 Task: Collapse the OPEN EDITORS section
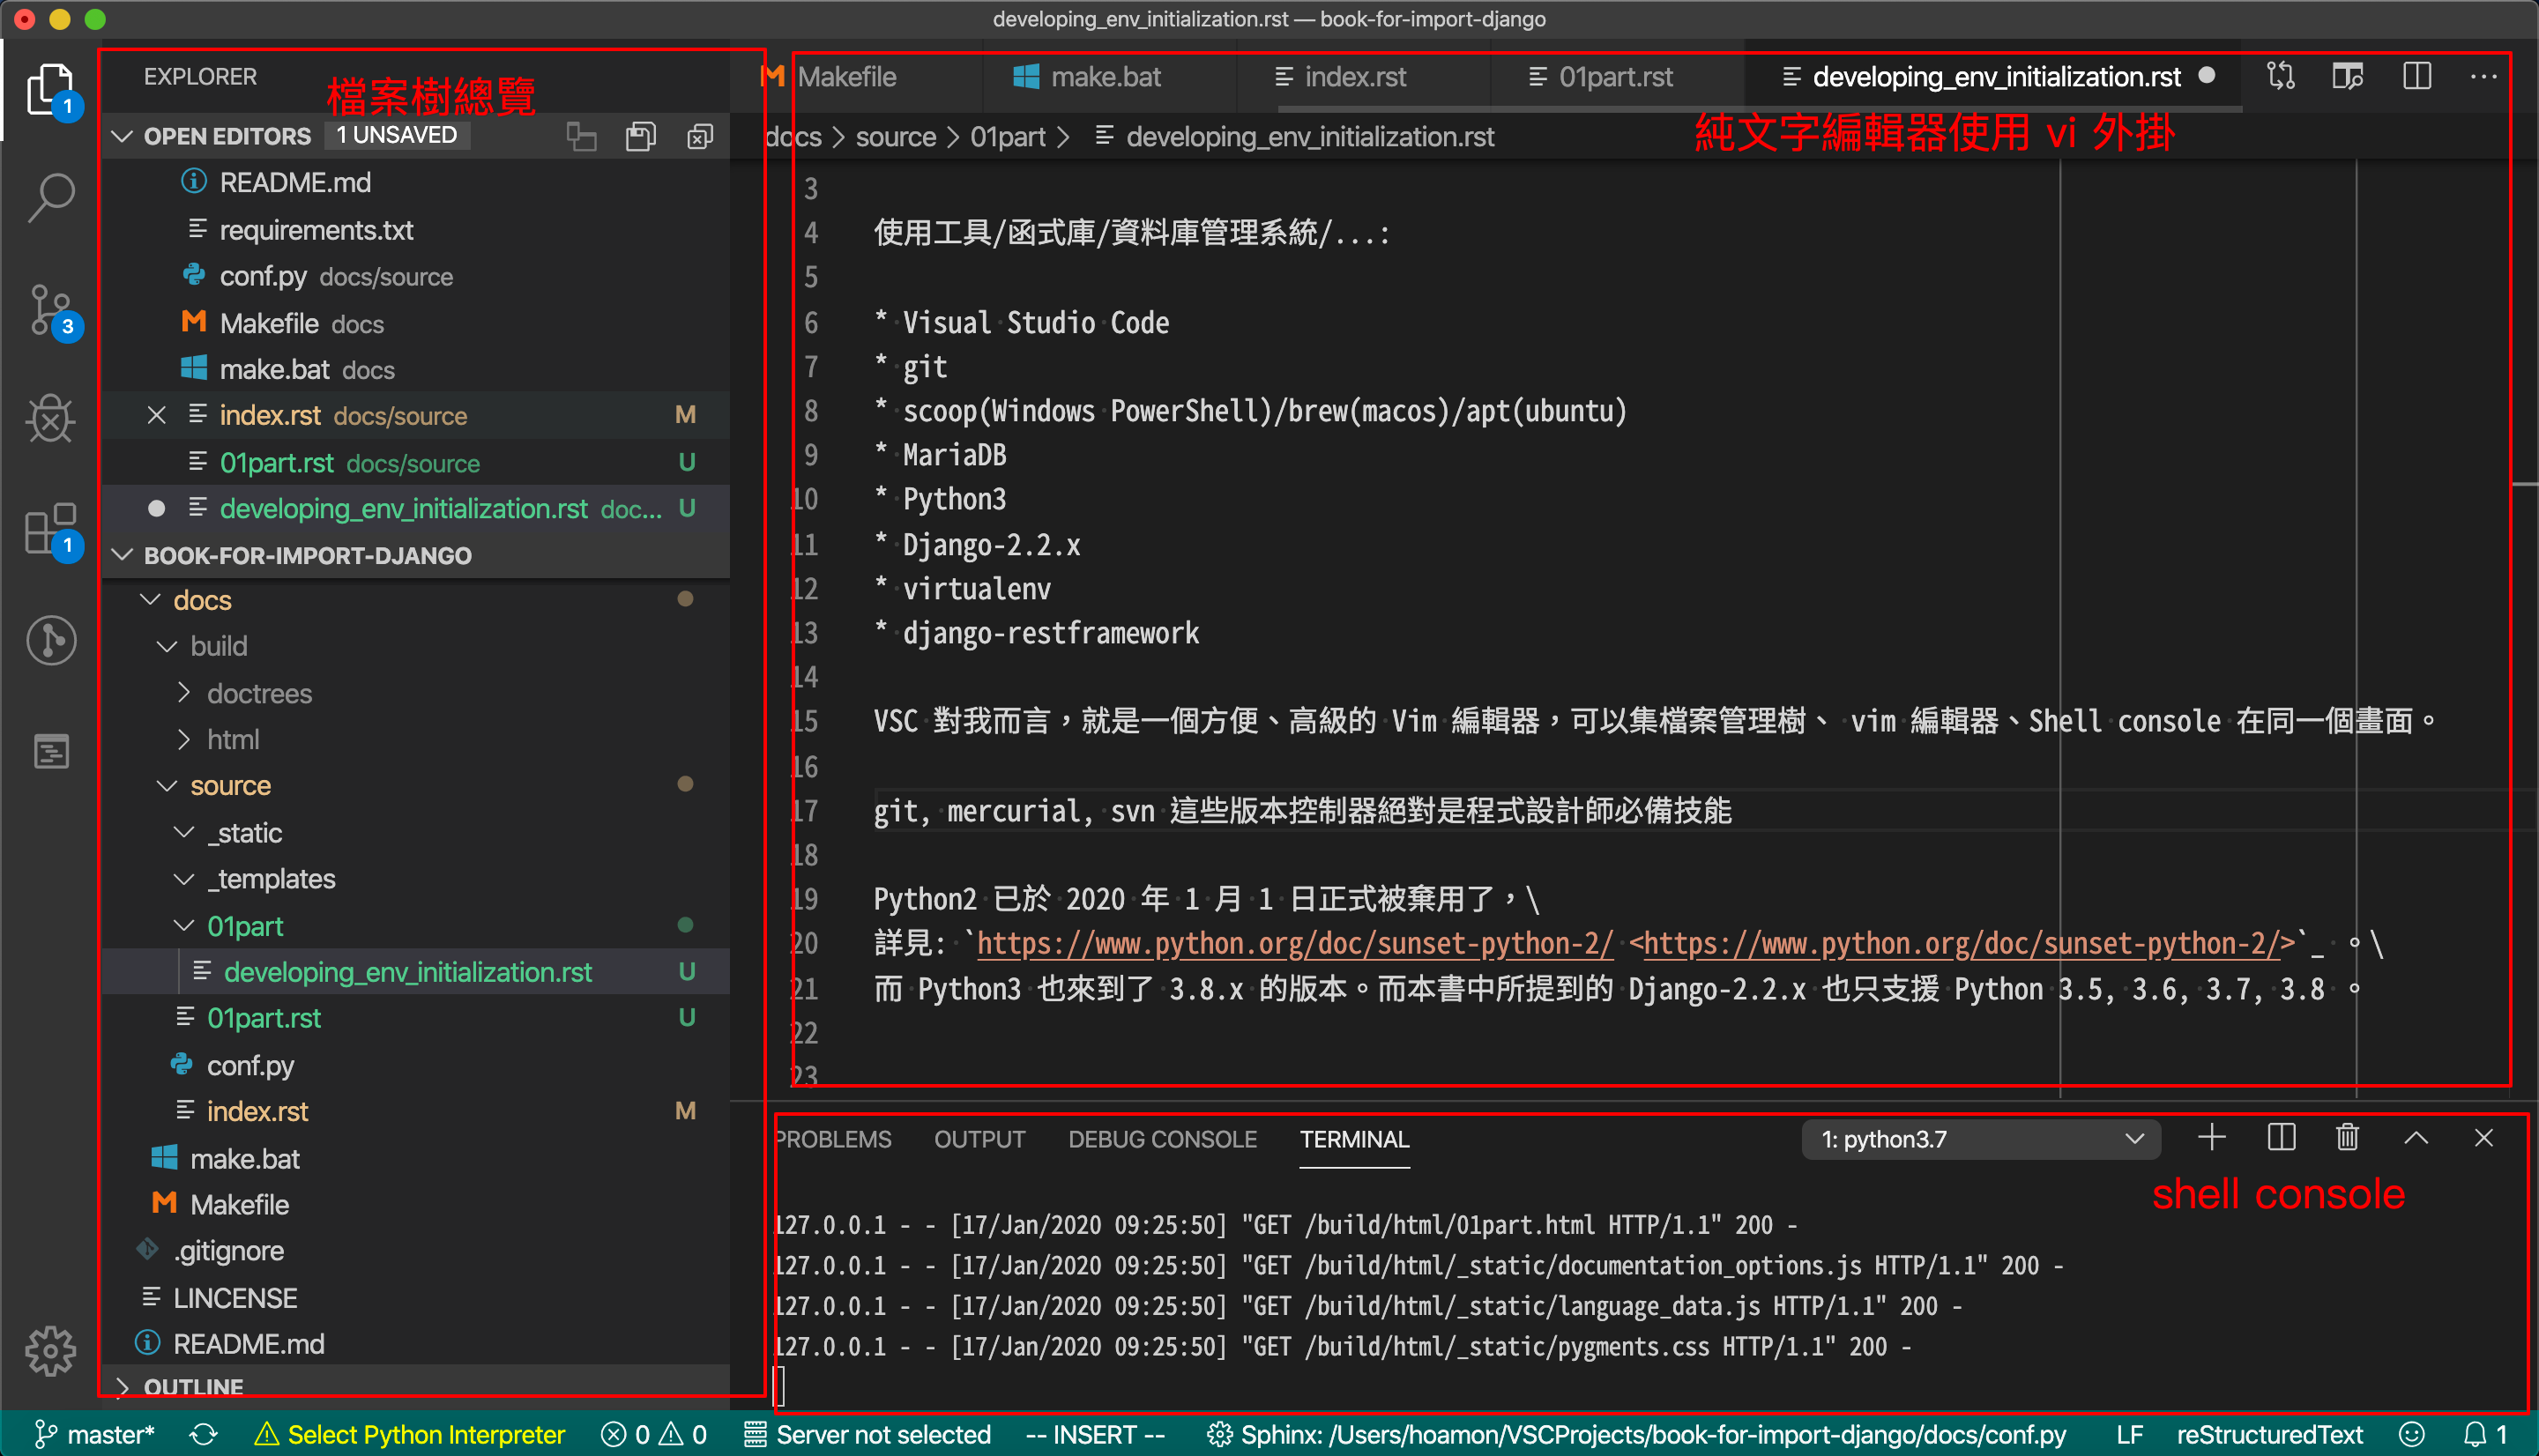coord(123,136)
